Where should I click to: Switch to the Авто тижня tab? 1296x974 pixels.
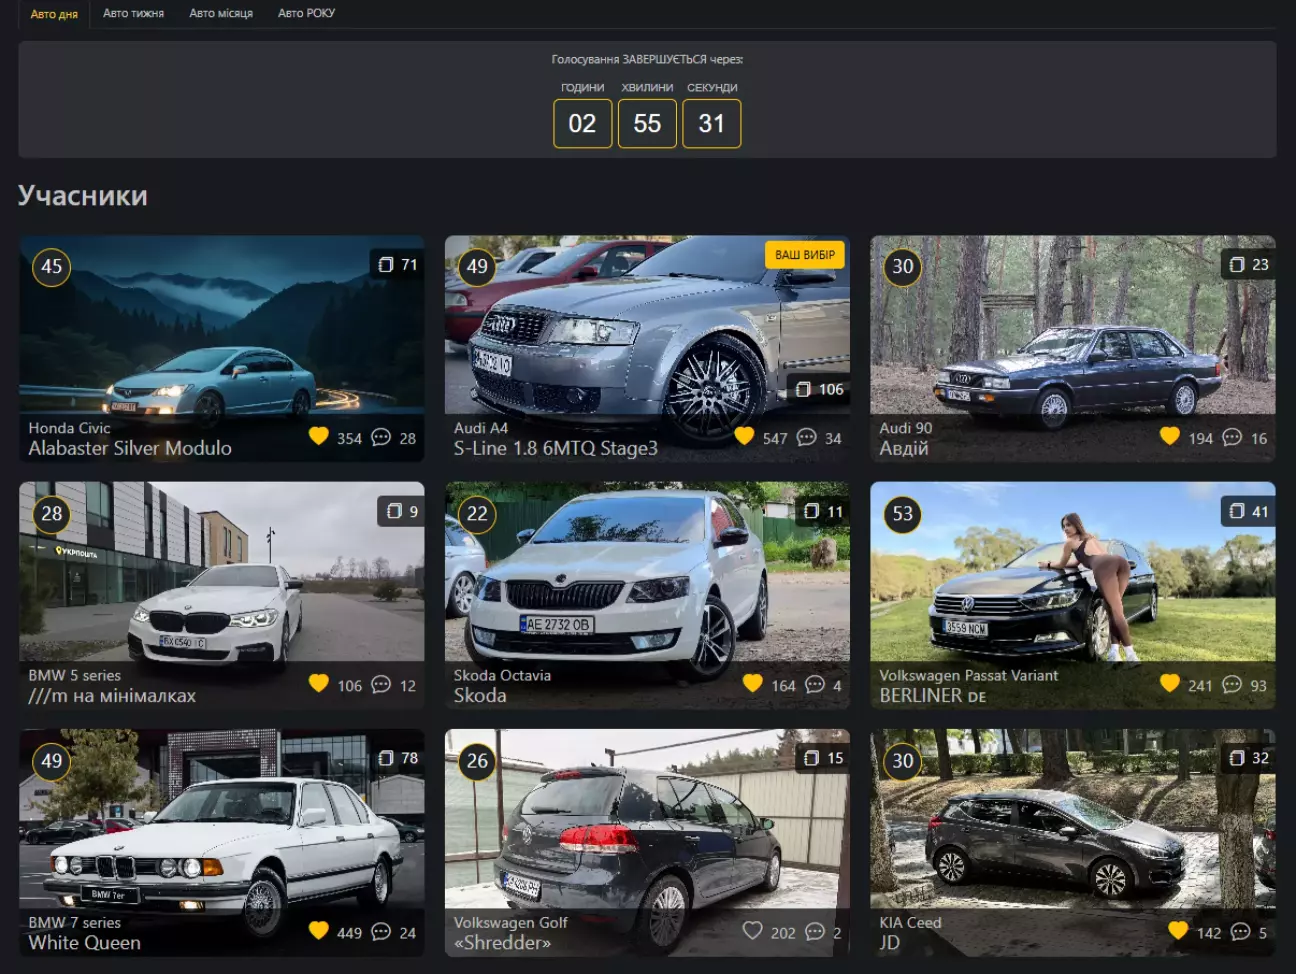(133, 14)
